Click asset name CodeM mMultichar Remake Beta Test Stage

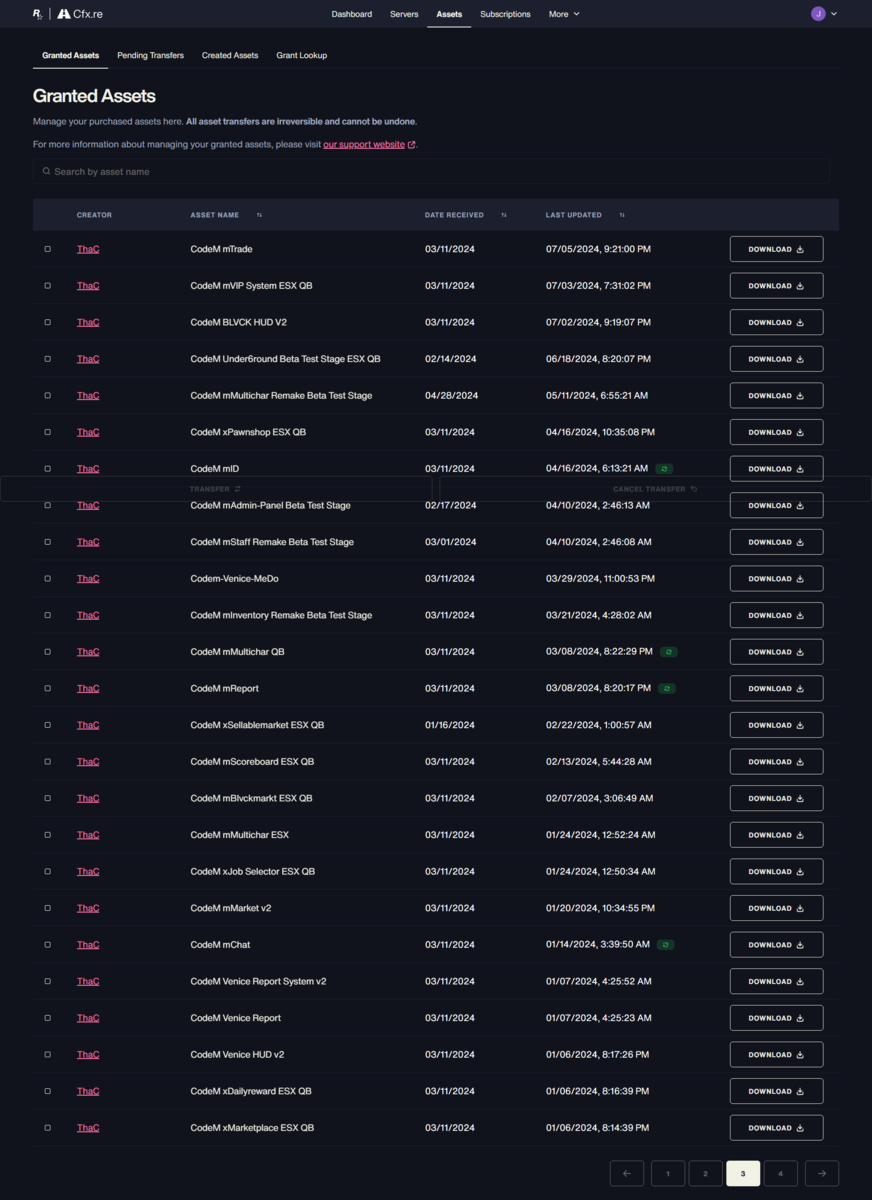coord(281,396)
